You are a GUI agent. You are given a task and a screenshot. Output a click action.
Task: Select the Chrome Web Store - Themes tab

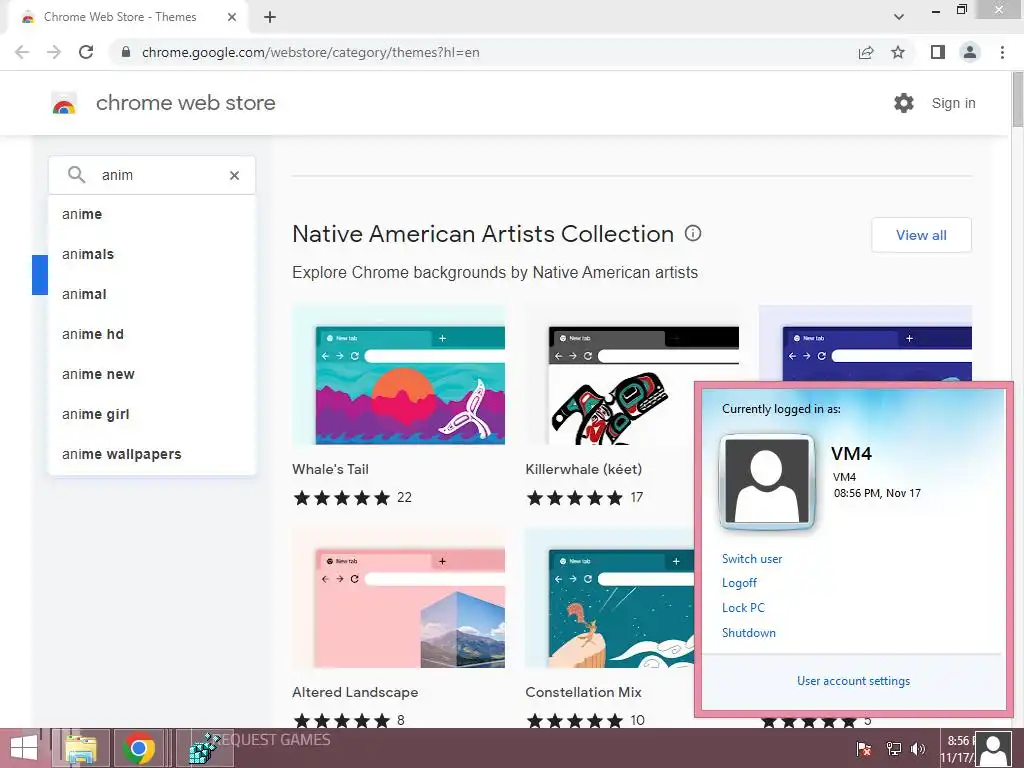pyautogui.click(x=128, y=17)
